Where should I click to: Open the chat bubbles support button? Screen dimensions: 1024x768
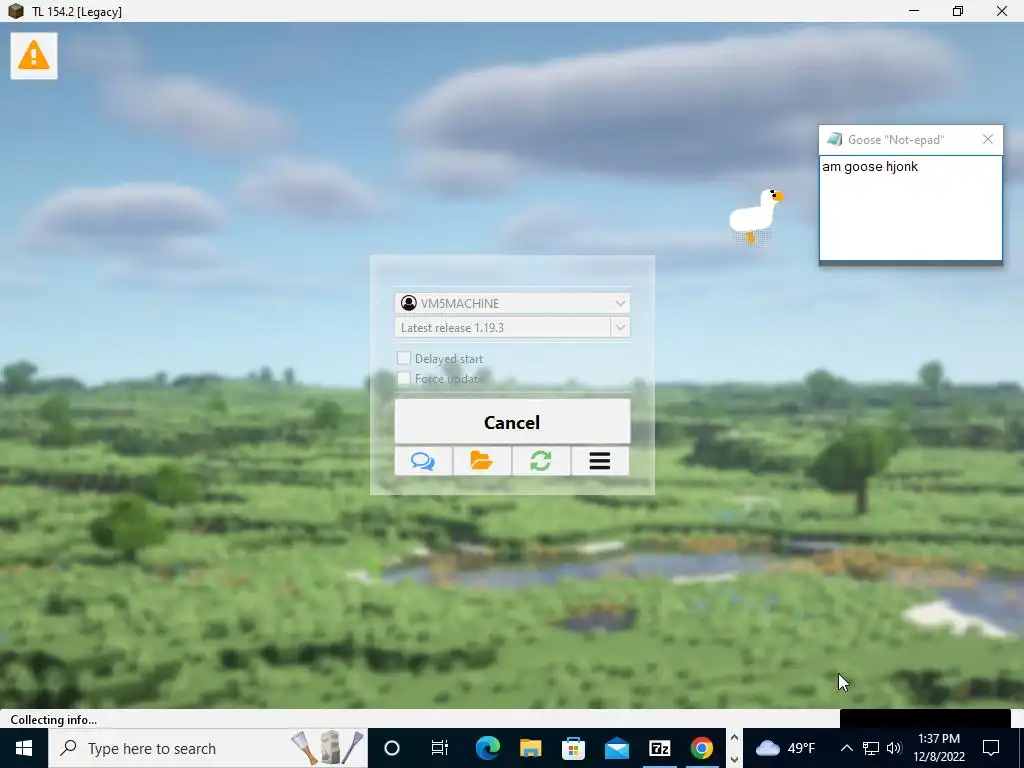tap(423, 461)
